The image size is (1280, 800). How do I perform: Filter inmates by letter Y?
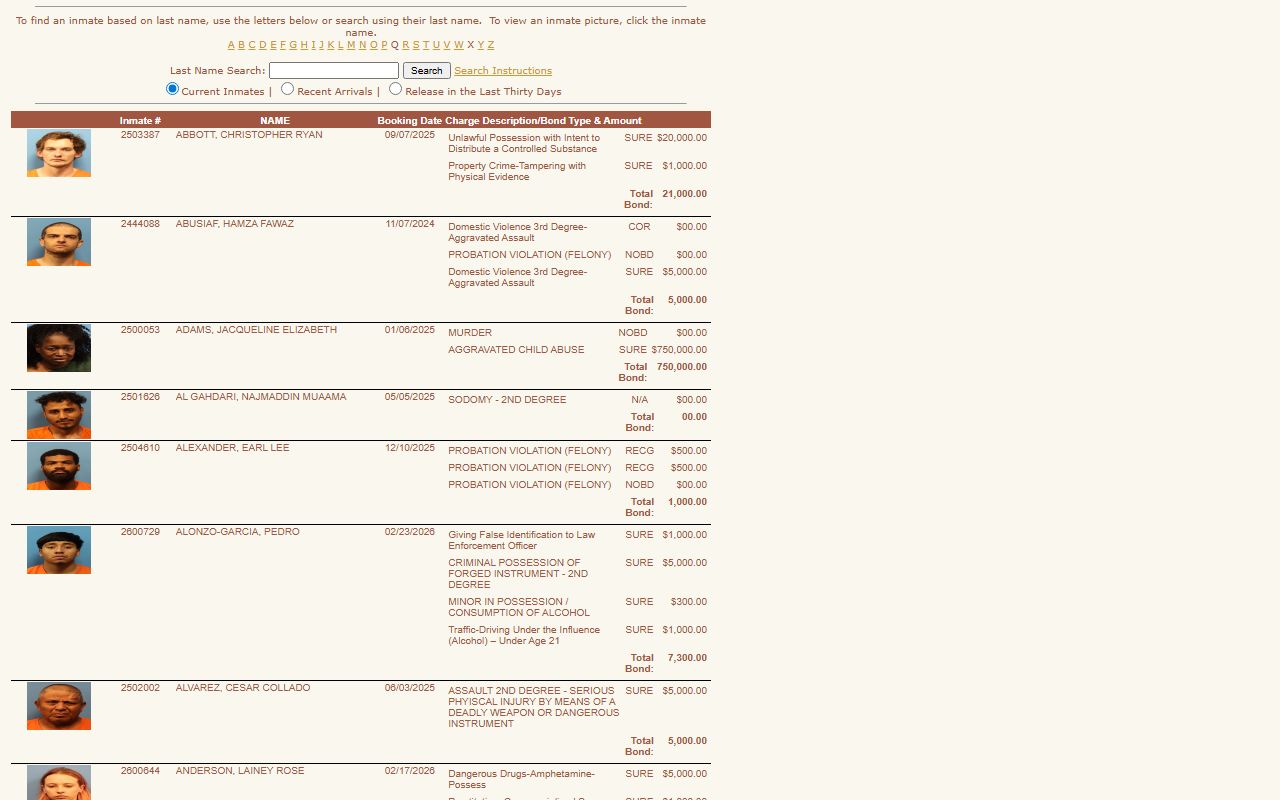[481, 45]
